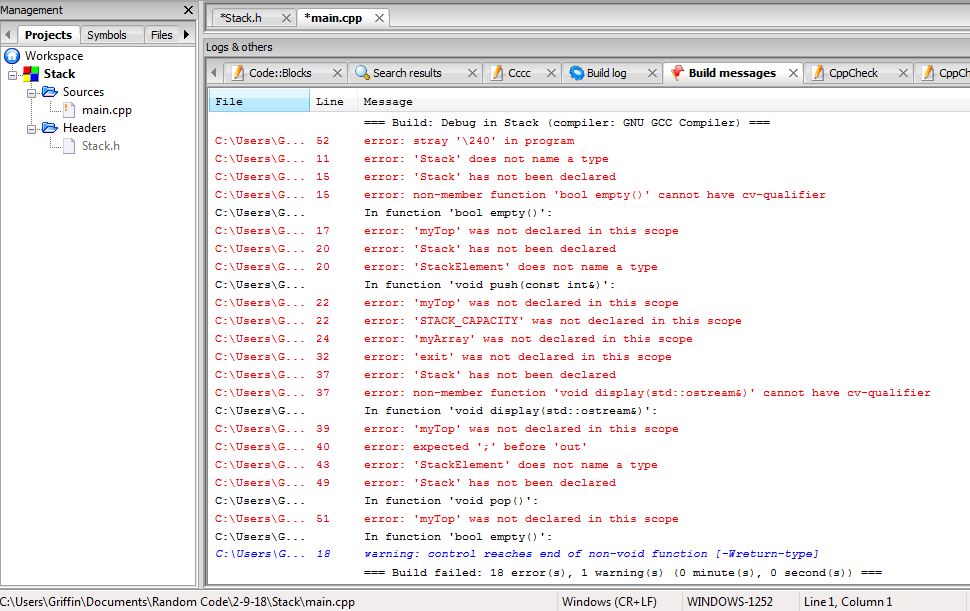Select the Stack project label

59,74
